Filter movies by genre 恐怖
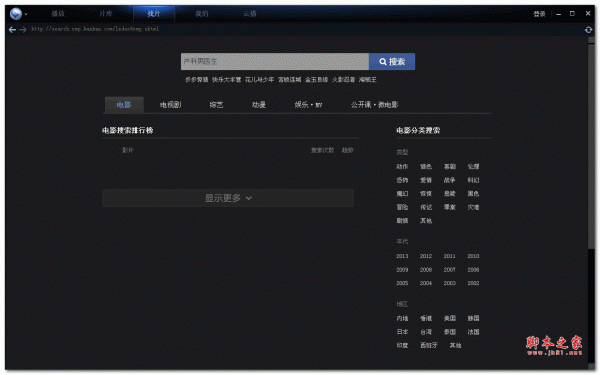This screenshot has height=375, width=600. point(402,180)
